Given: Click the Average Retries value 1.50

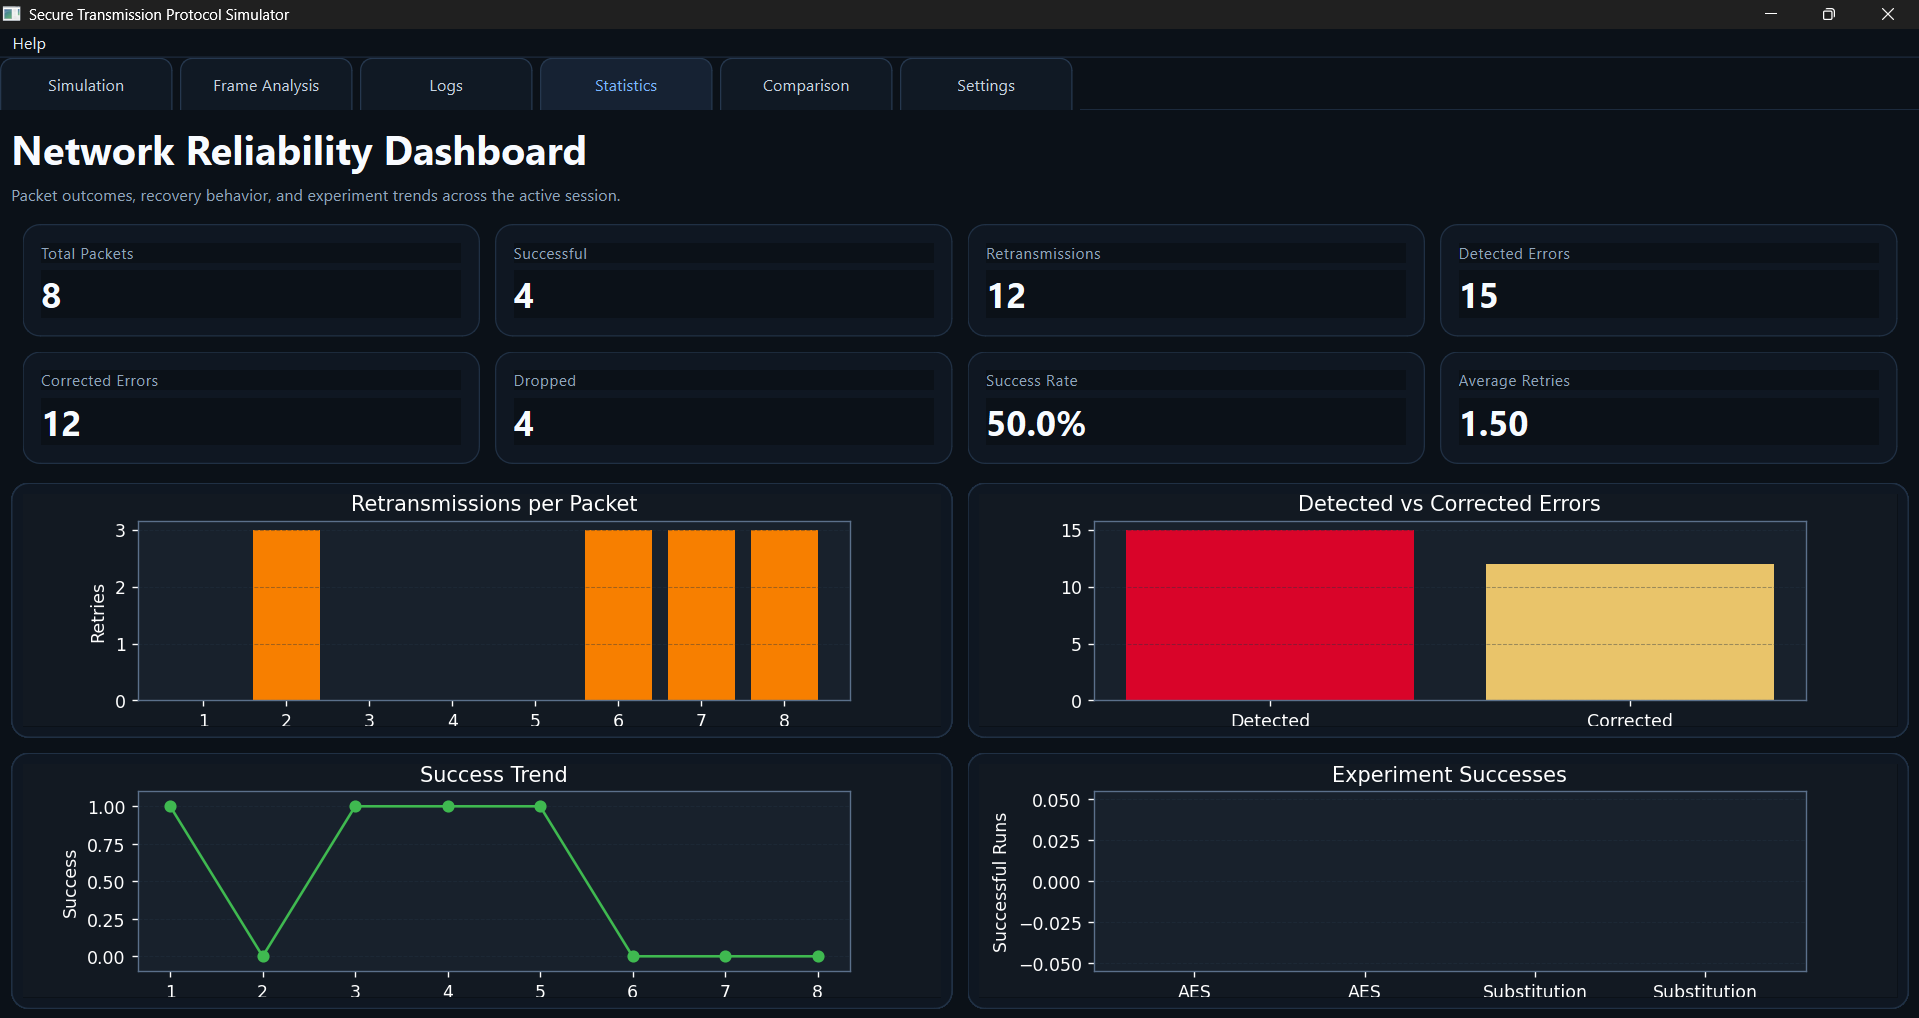Looking at the screenshot, I should [x=1494, y=424].
